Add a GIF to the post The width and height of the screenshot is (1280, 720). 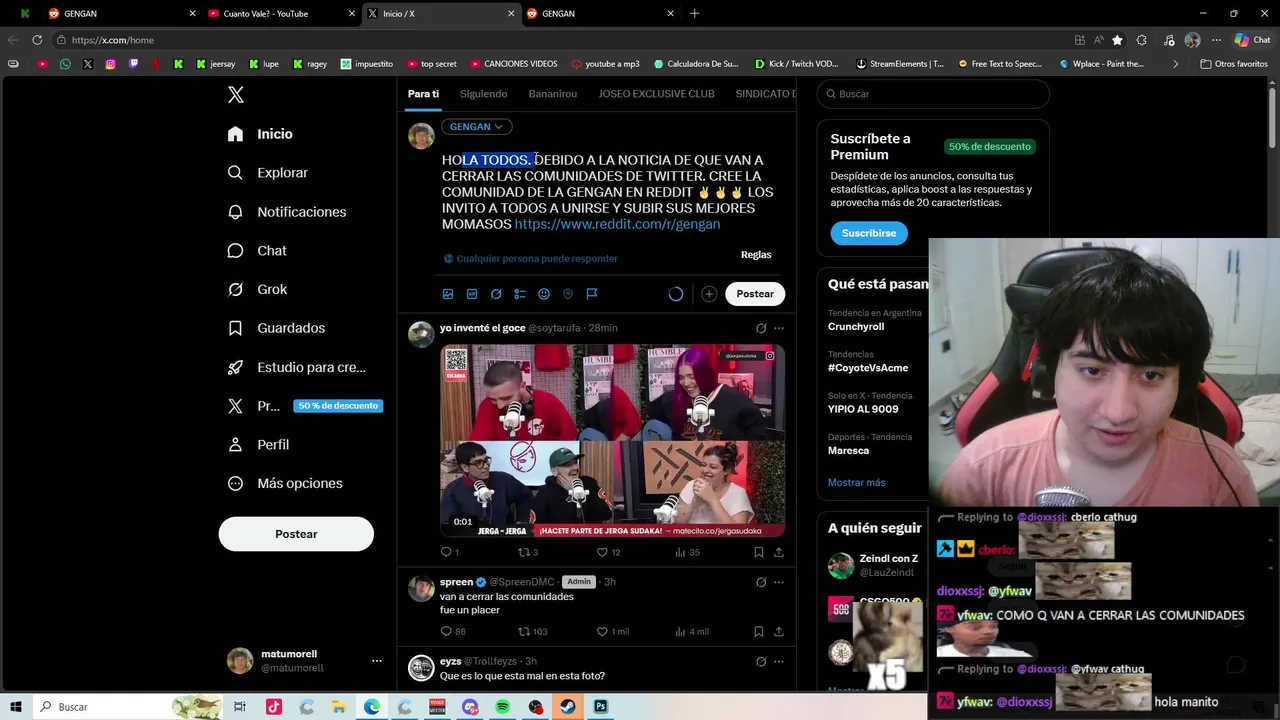click(x=472, y=294)
